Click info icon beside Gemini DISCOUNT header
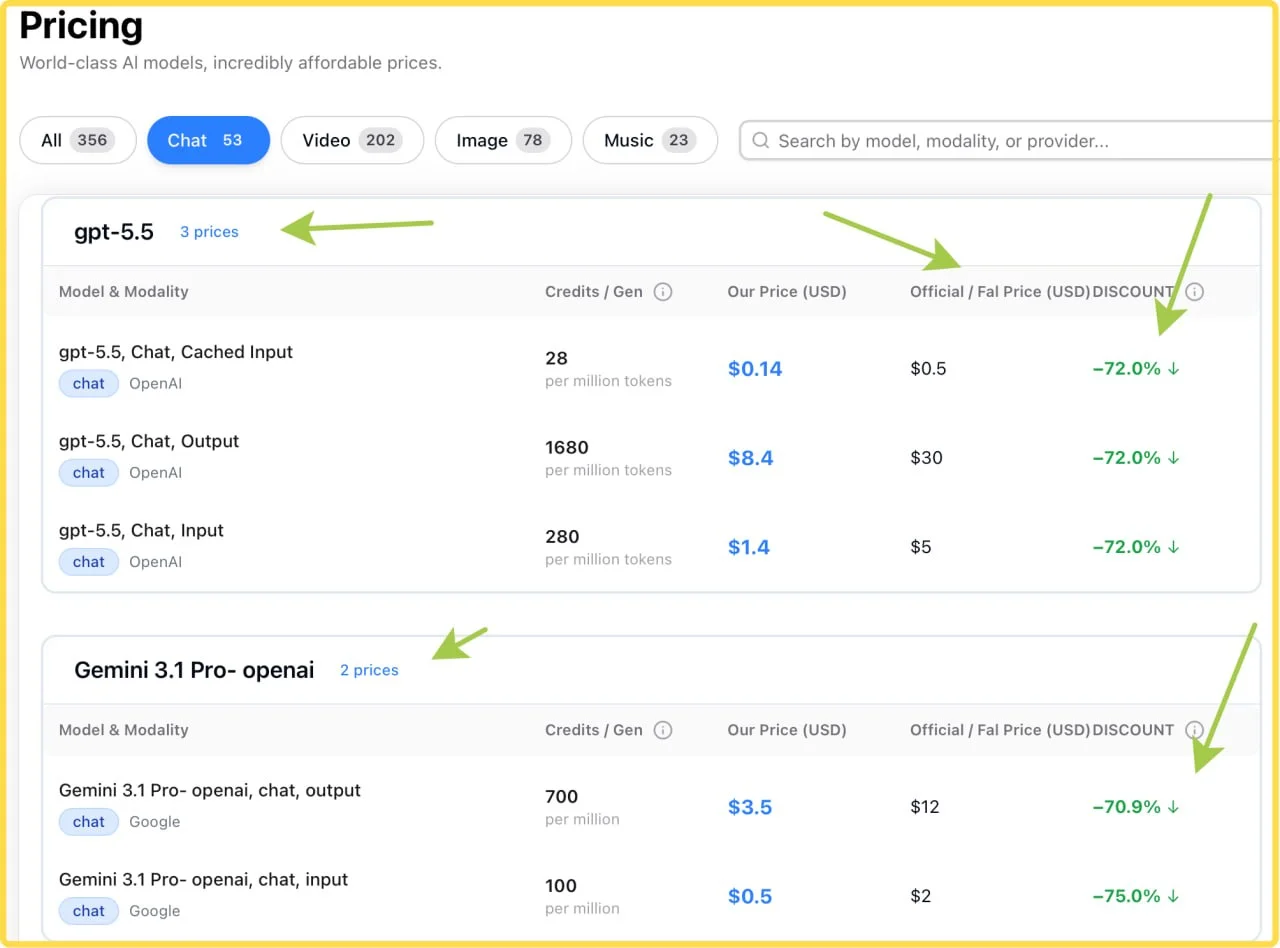 tap(1194, 730)
